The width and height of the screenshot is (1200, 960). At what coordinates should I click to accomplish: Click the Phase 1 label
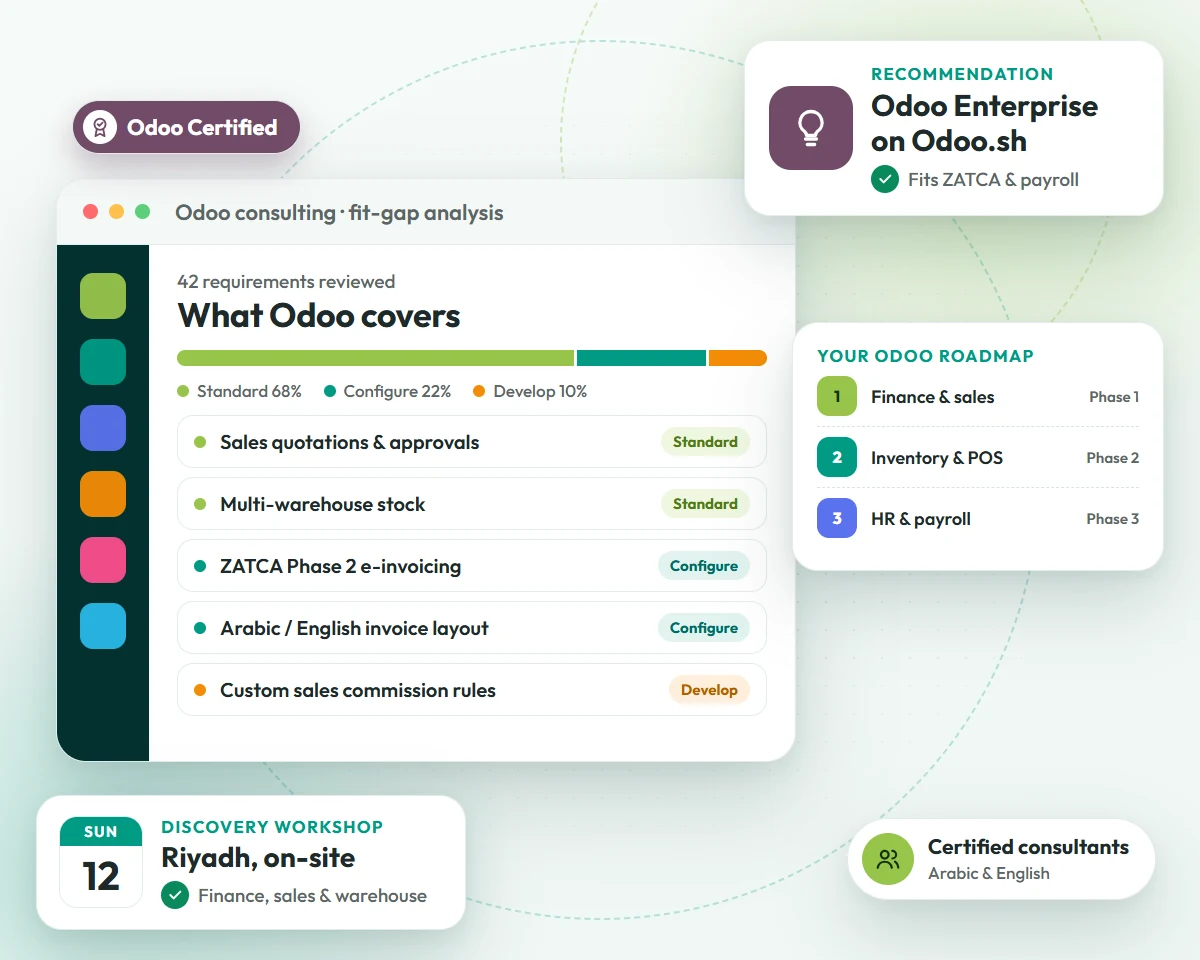pyautogui.click(x=1114, y=397)
